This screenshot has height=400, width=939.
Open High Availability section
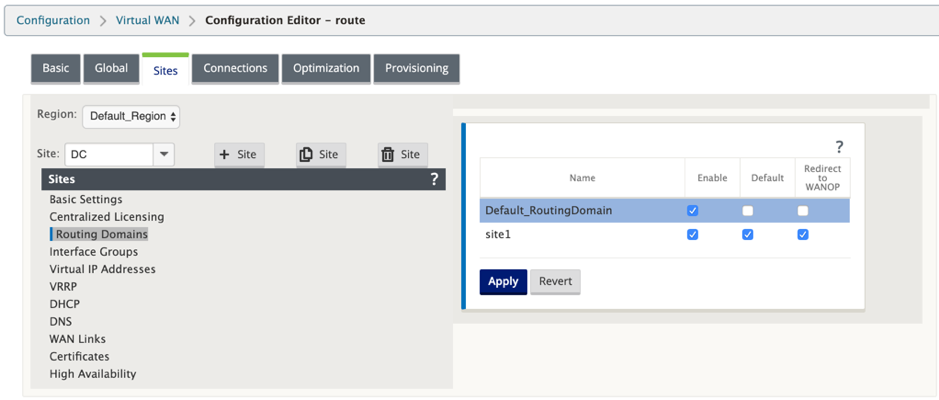coord(92,374)
